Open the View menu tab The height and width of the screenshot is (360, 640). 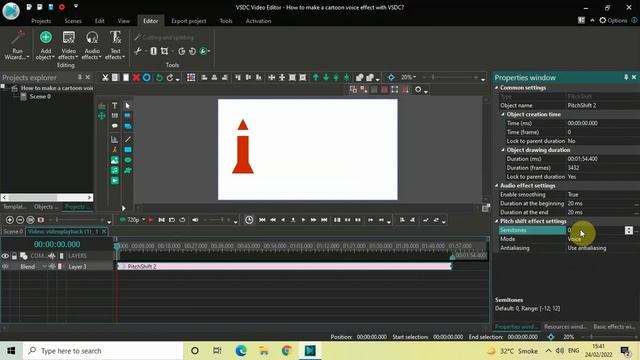click(x=124, y=21)
